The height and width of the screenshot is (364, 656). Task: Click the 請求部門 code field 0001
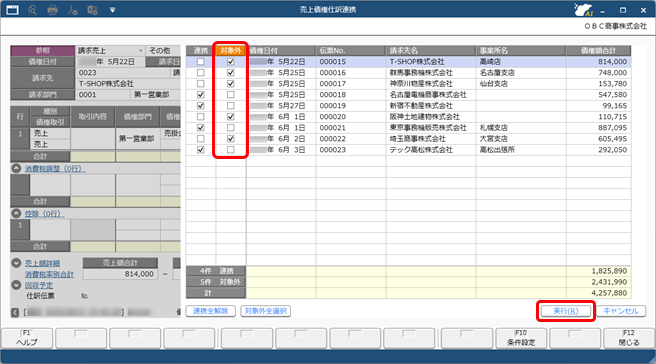(103, 95)
